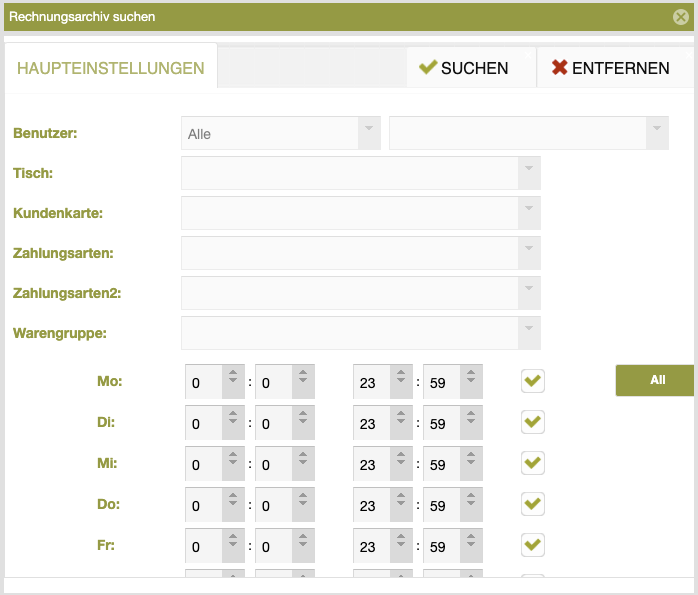The height and width of the screenshot is (595, 698).
Task: Close the Rechnungsarchiv suchen dialog
Action: (x=680, y=17)
